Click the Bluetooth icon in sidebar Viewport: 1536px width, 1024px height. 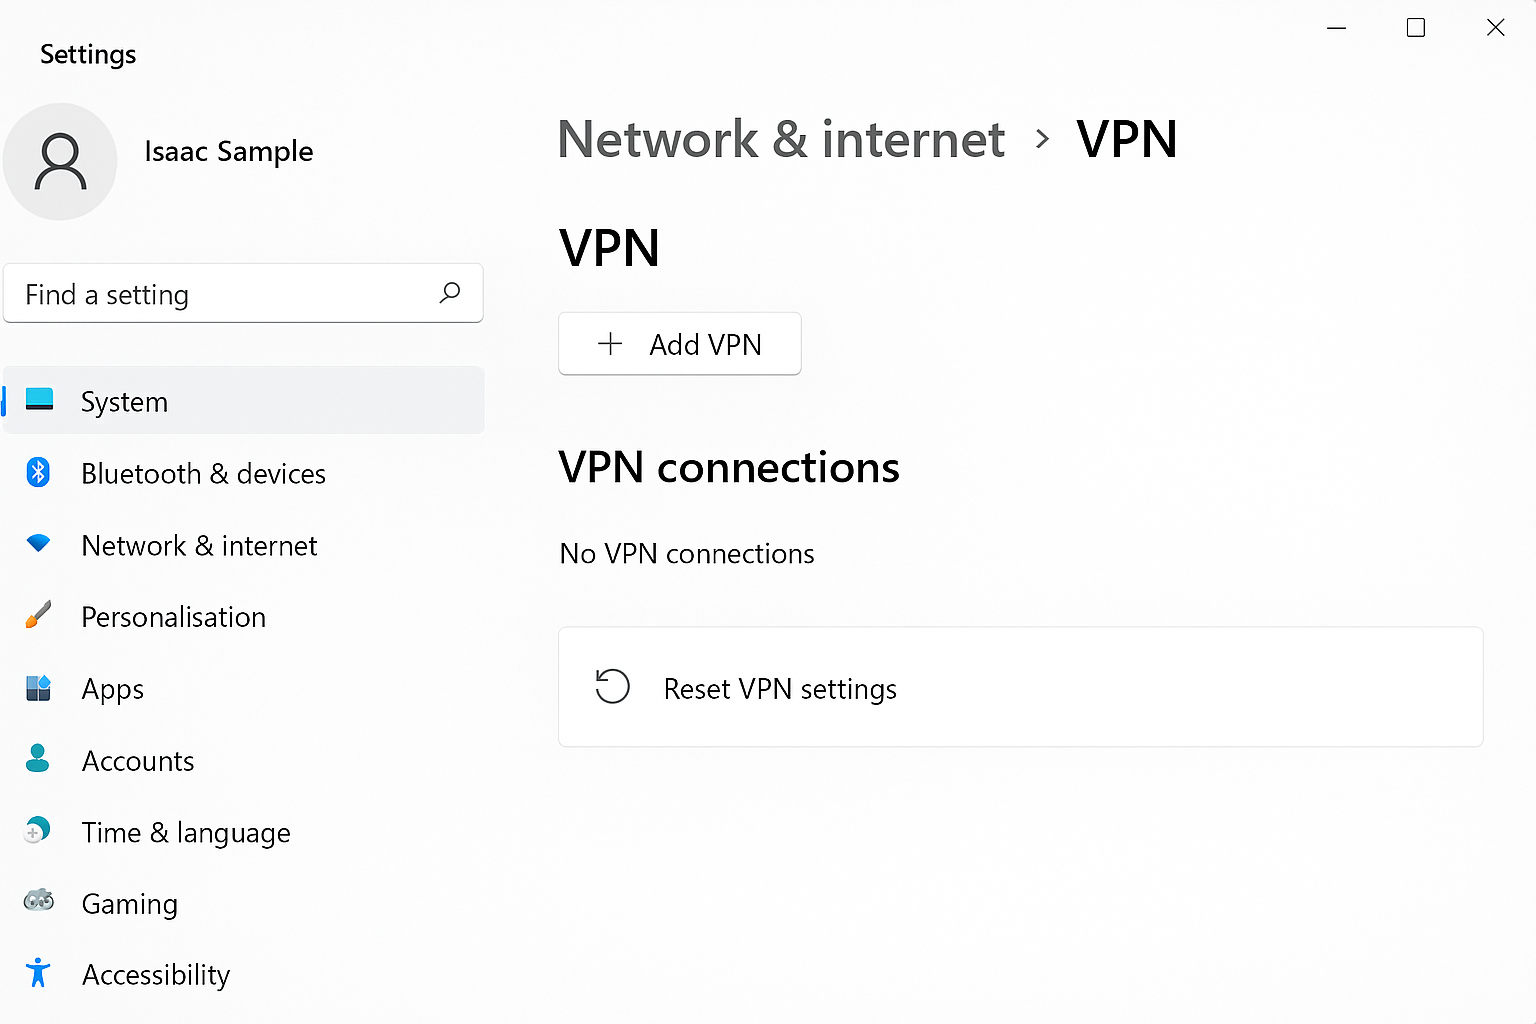38,472
